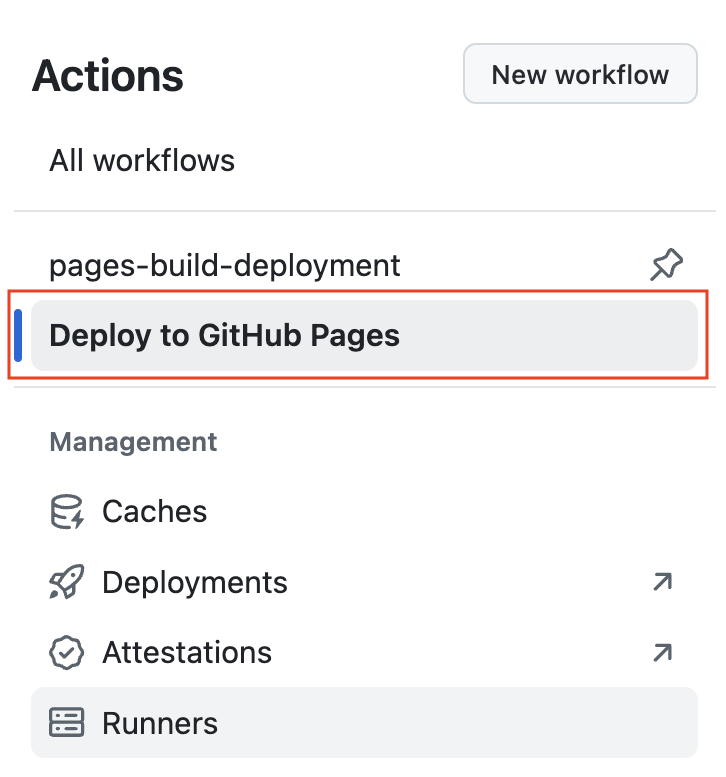Click the Attestations verified badge icon

tap(66, 653)
